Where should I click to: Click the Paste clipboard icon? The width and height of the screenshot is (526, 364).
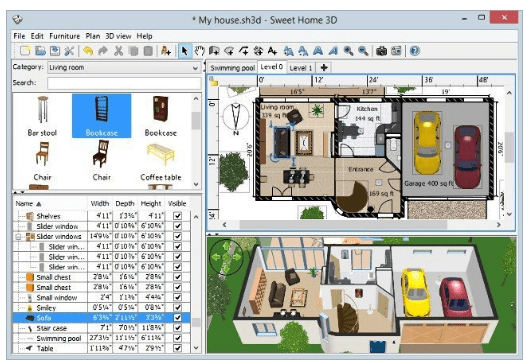click(148, 51)
